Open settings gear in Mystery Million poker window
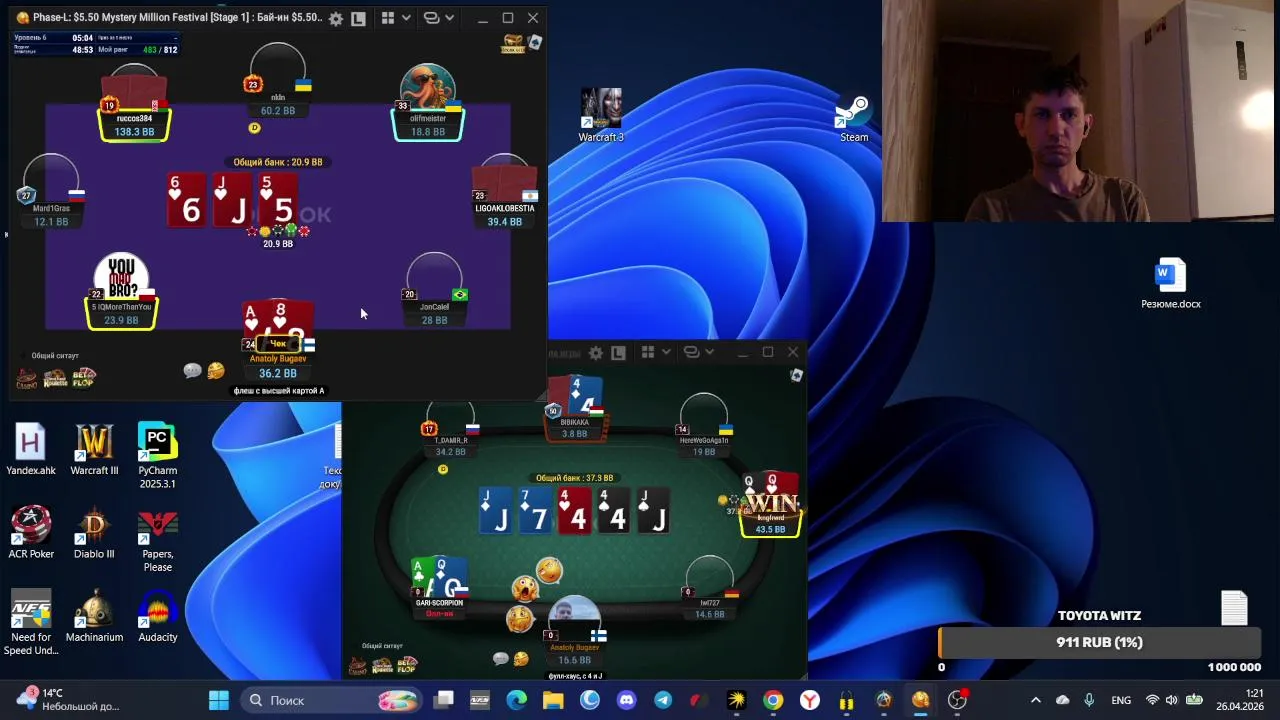This screenshot has height=720, width=1280. (x=336, y=18)
